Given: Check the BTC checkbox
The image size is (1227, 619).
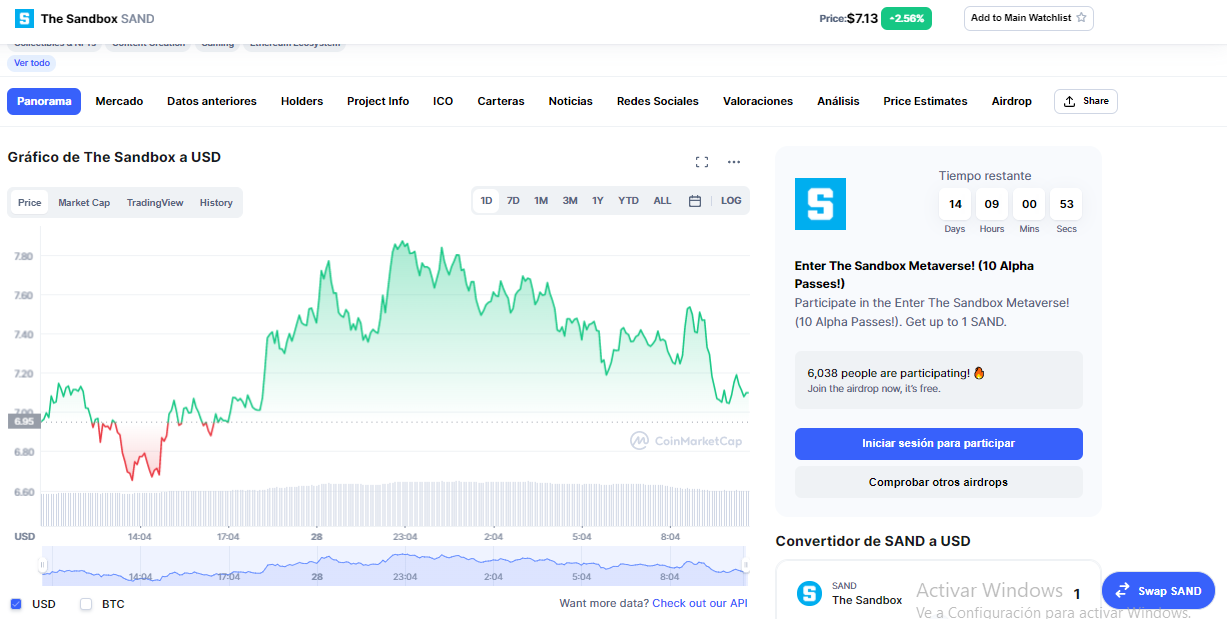Looking at the screenshot, I should tap(86, 604).
